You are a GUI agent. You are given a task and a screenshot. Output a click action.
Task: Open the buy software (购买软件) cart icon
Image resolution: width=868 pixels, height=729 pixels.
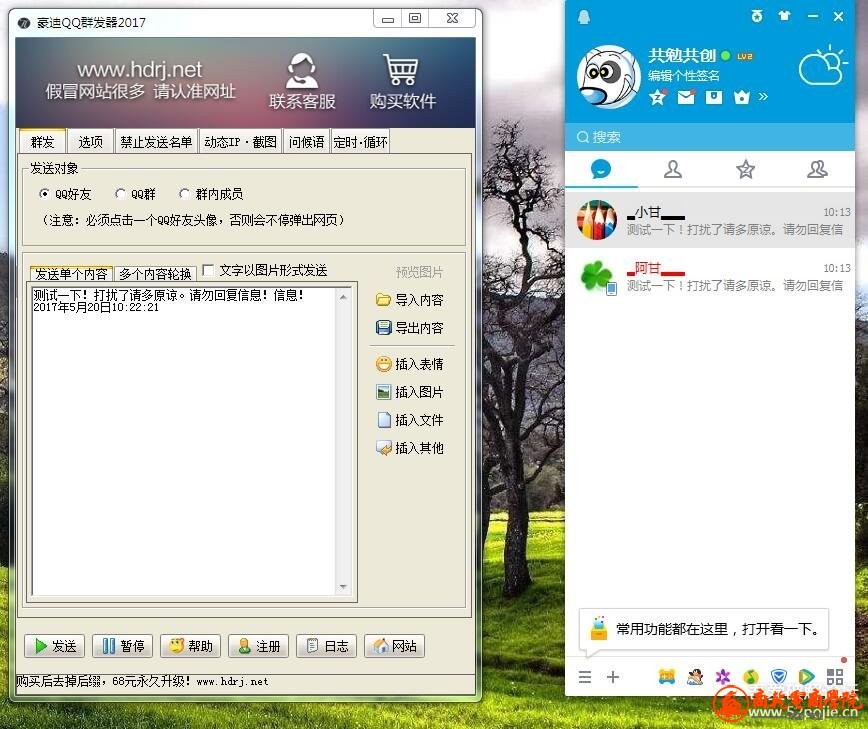point(402,81)
